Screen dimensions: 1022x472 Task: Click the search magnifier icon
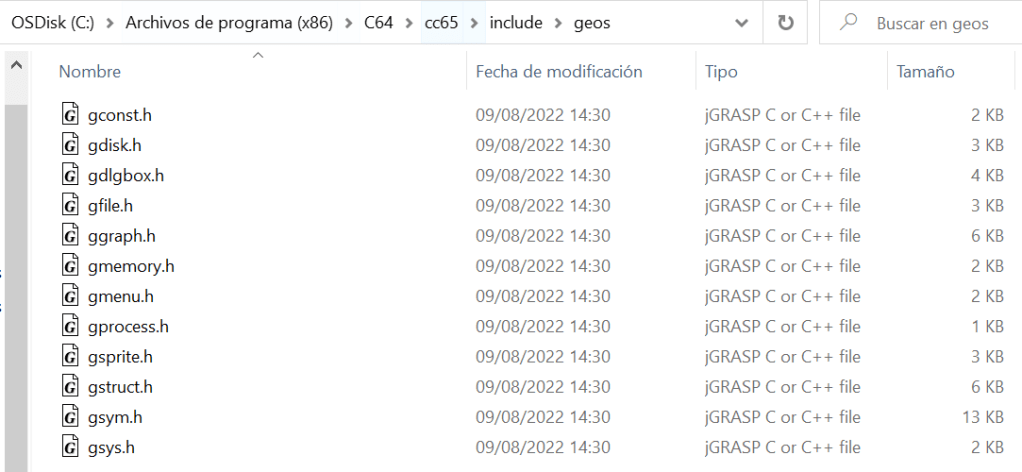click(x=849, y=23)
